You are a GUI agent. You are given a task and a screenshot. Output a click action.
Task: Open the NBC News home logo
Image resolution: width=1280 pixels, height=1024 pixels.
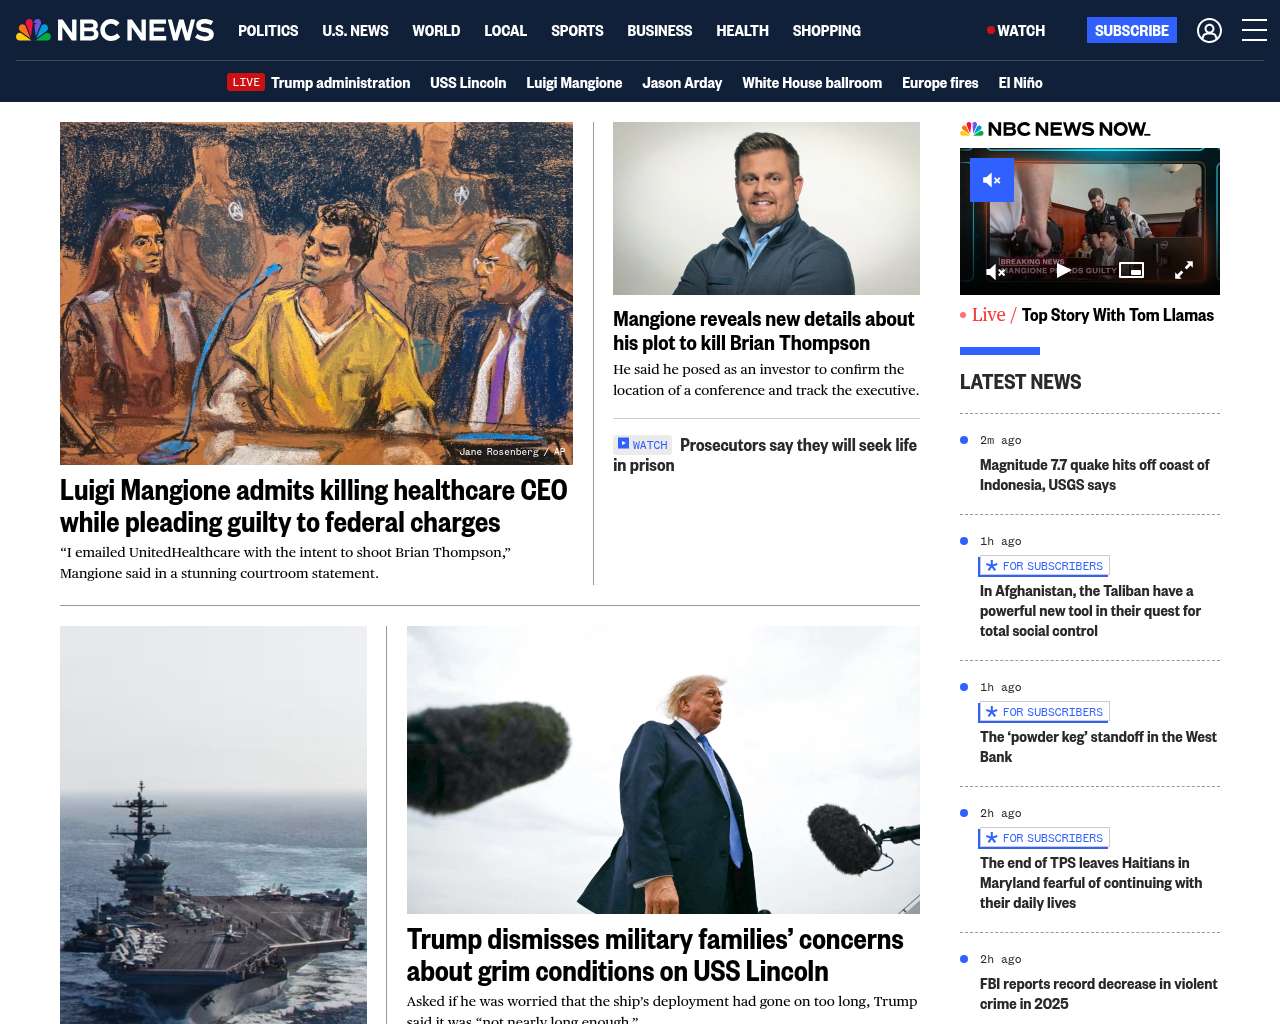pyautogui.click(x=115, y=30)
